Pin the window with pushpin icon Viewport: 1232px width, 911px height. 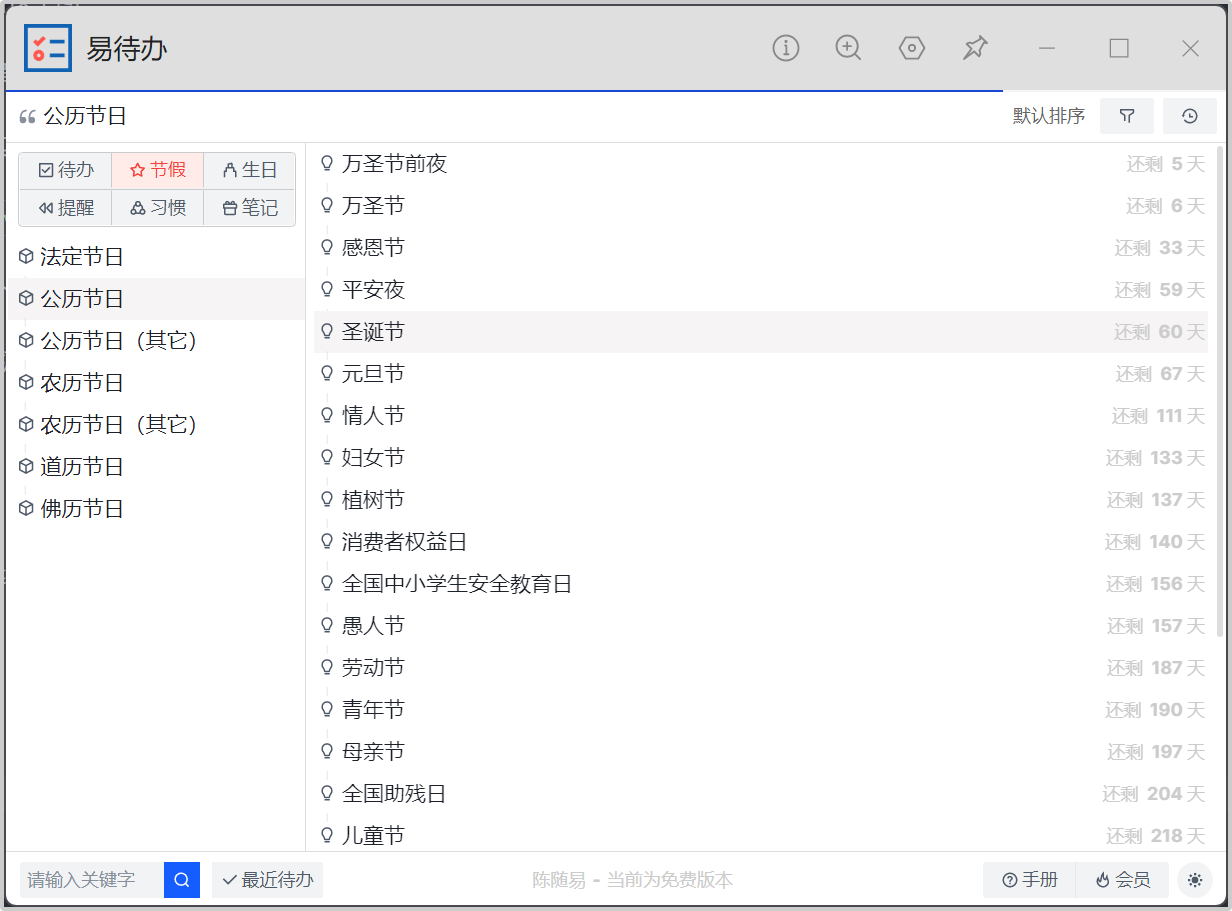[x=975, y=48]
